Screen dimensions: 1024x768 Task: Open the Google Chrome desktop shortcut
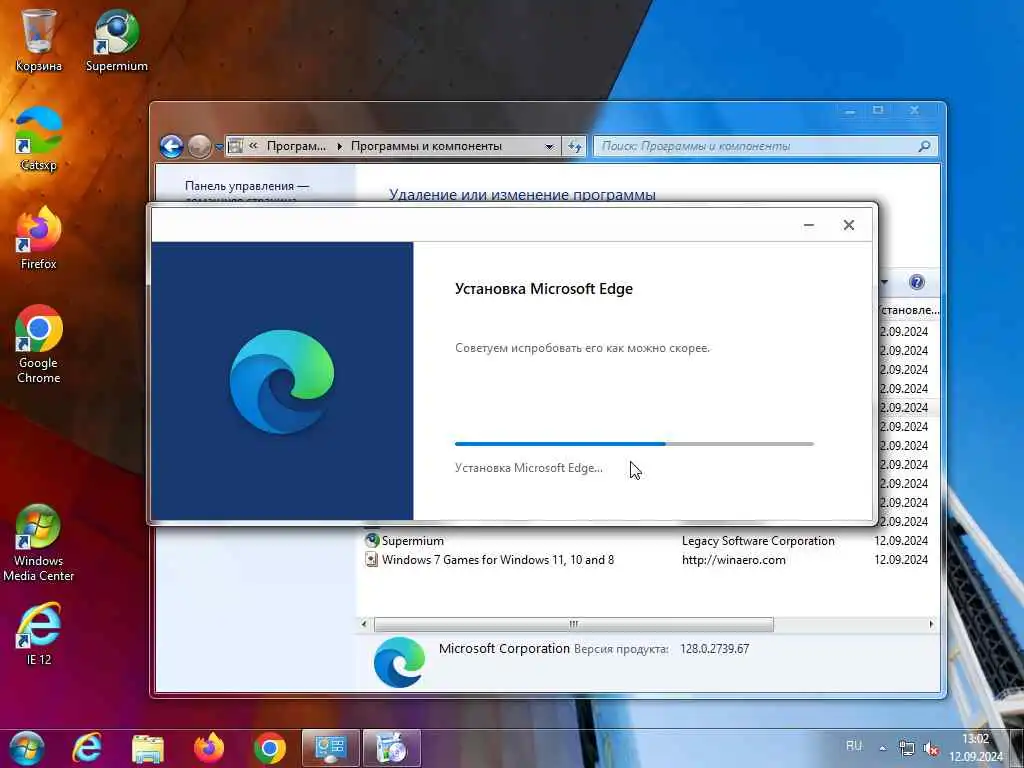tap(39, 344)
